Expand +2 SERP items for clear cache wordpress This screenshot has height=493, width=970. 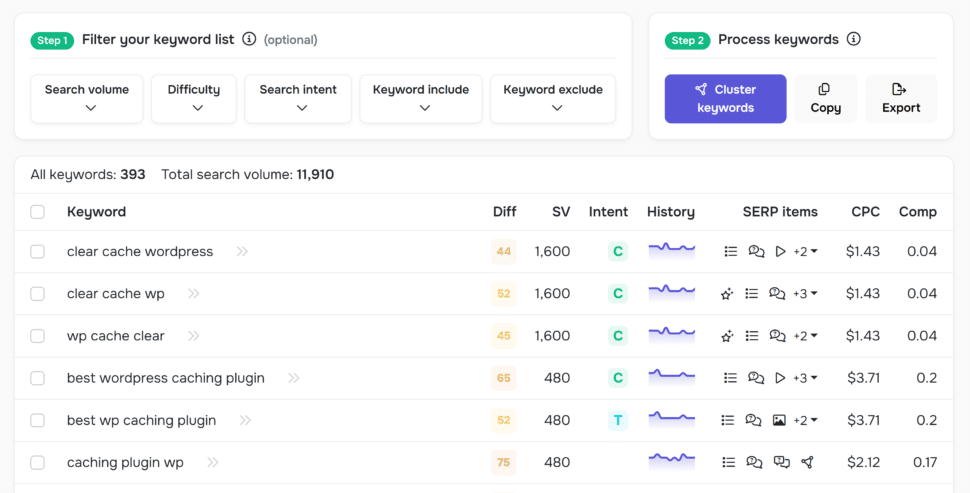tap(805, 251)
